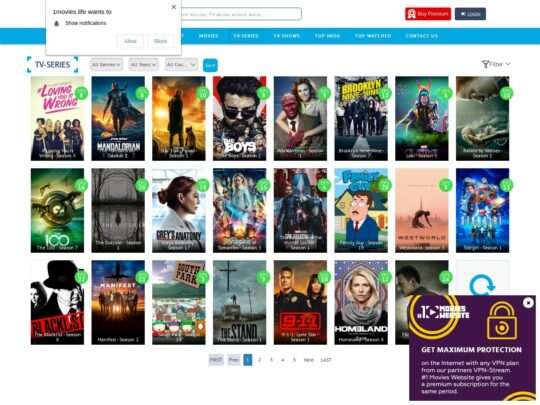Open The Stand Season 1 poster
The width and height of the screenshot is (540, 405).
(x=239, y=302)
